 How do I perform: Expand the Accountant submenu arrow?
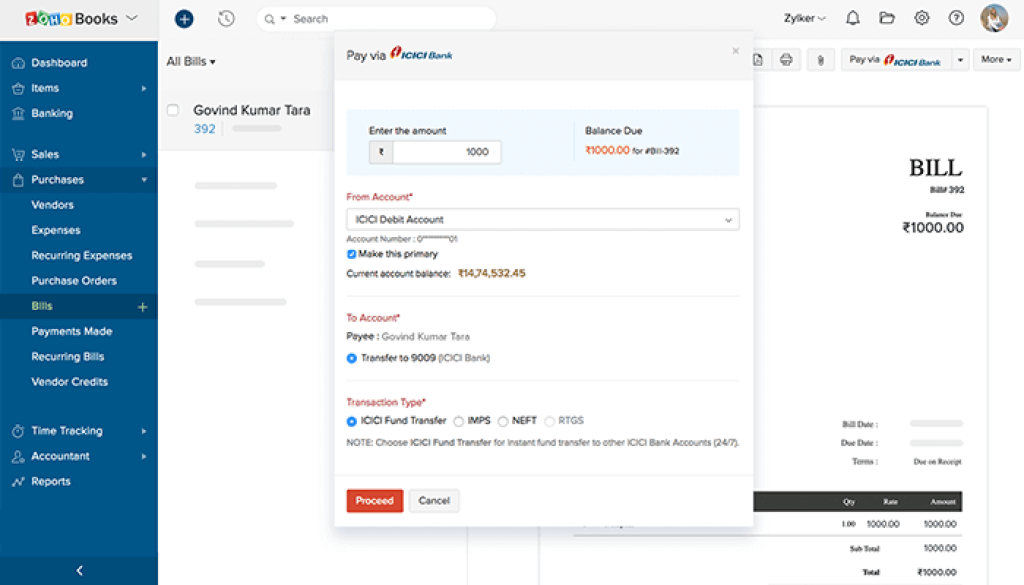(144, 456)
